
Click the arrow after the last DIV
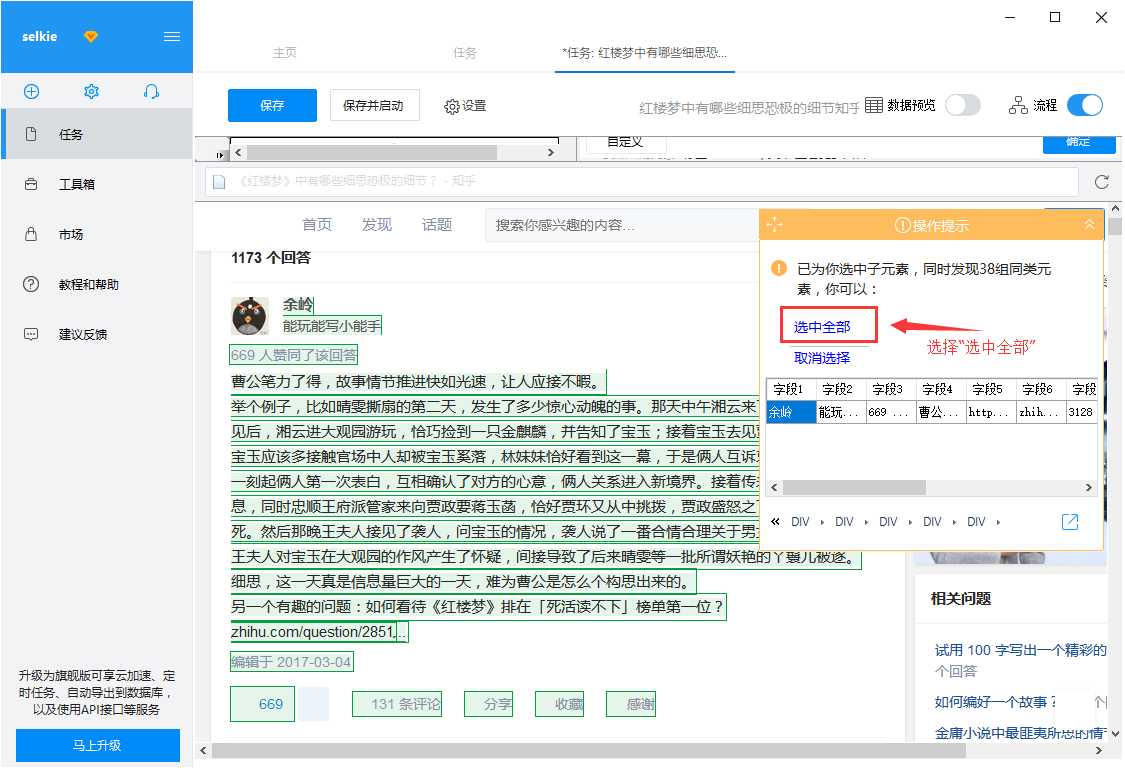(x=998, y=522)
